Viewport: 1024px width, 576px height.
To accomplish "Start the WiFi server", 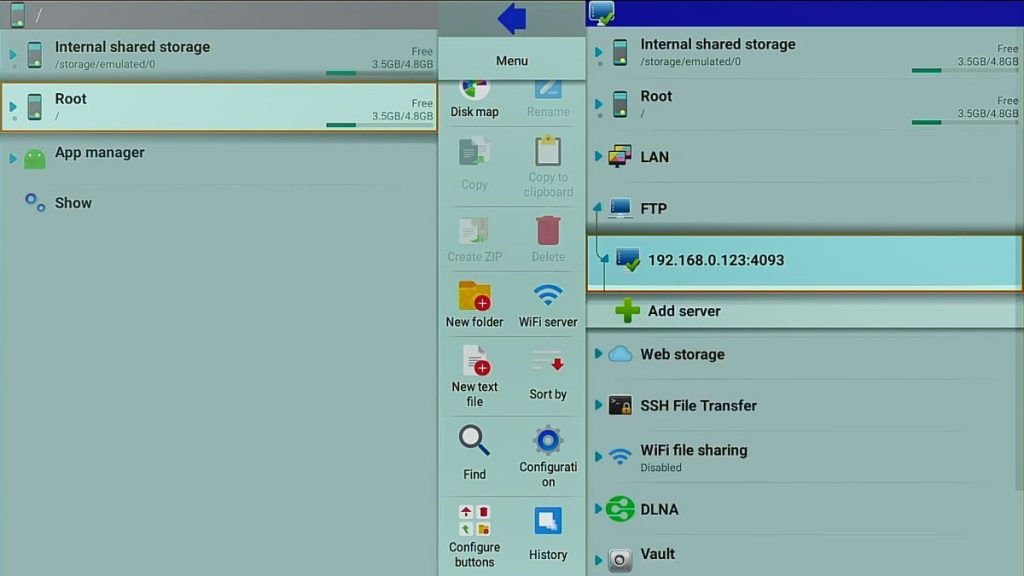I will [x=548, y=304].
